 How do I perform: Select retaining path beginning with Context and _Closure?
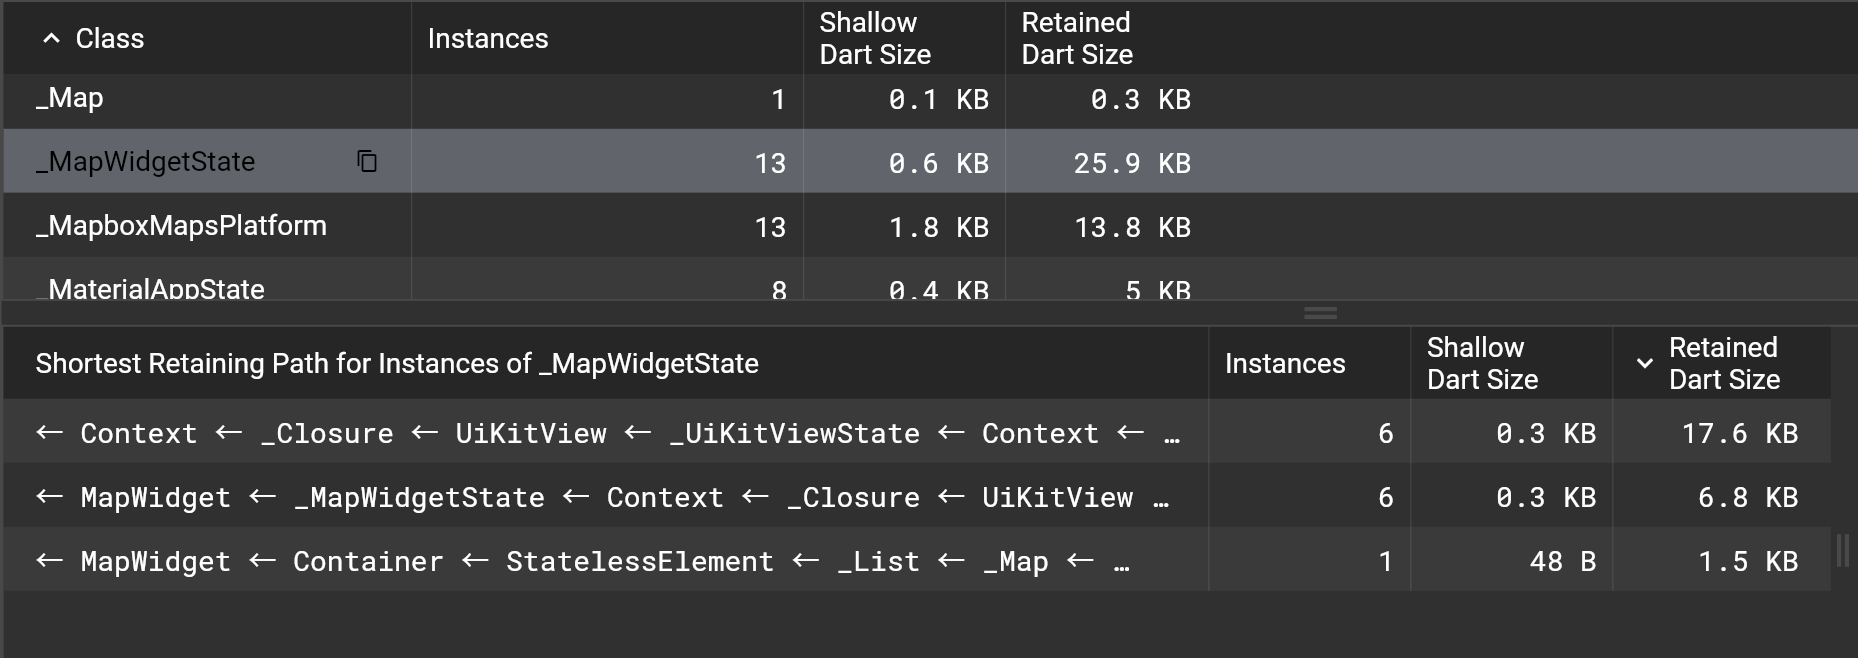[600, 433]
